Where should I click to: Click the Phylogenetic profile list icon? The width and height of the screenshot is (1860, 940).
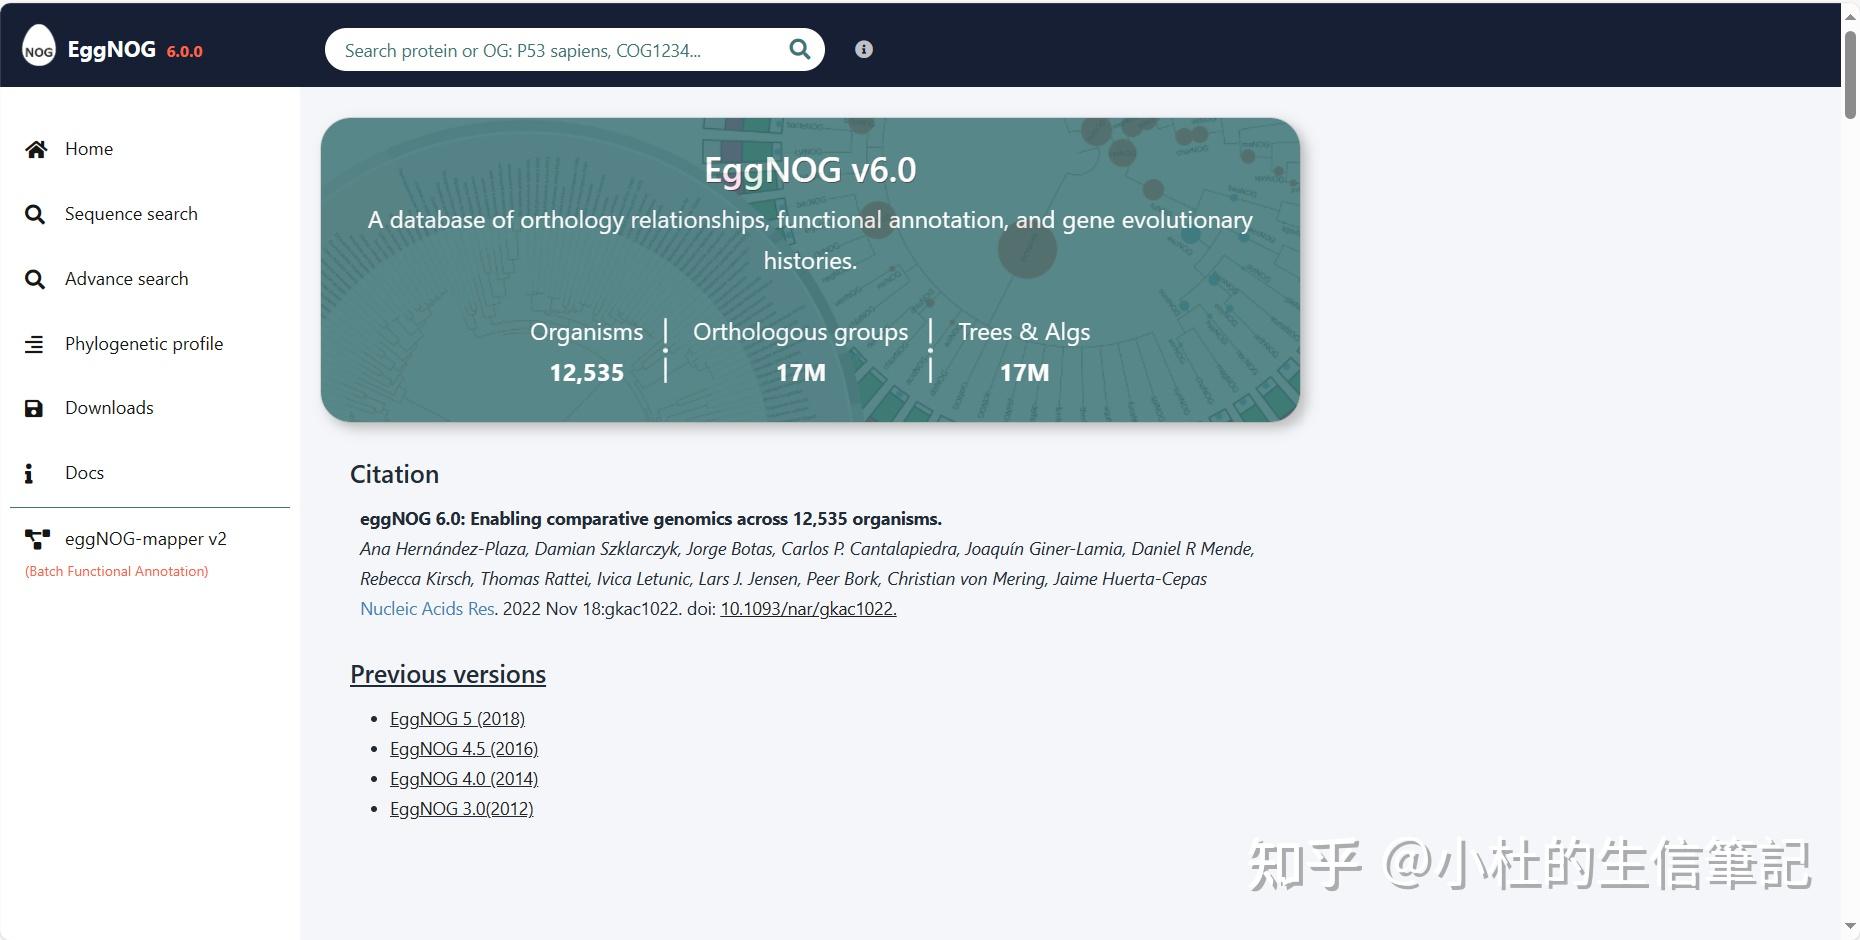(35, 344)
